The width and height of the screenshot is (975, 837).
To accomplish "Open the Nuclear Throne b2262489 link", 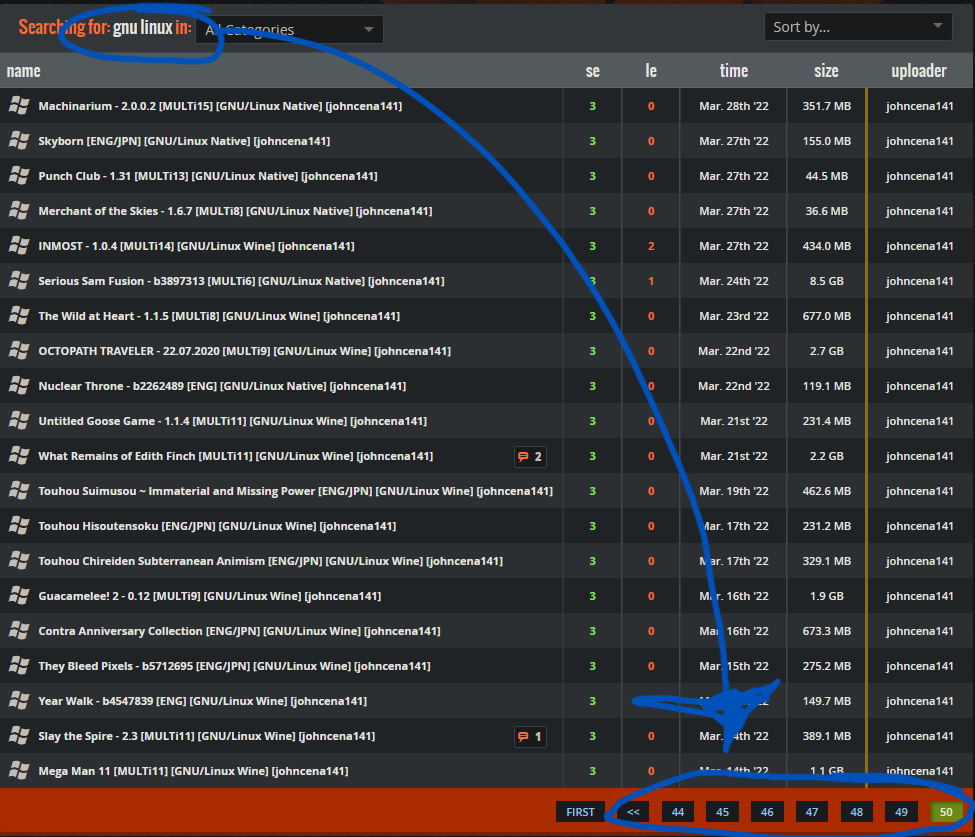I will tap(222, 386).
